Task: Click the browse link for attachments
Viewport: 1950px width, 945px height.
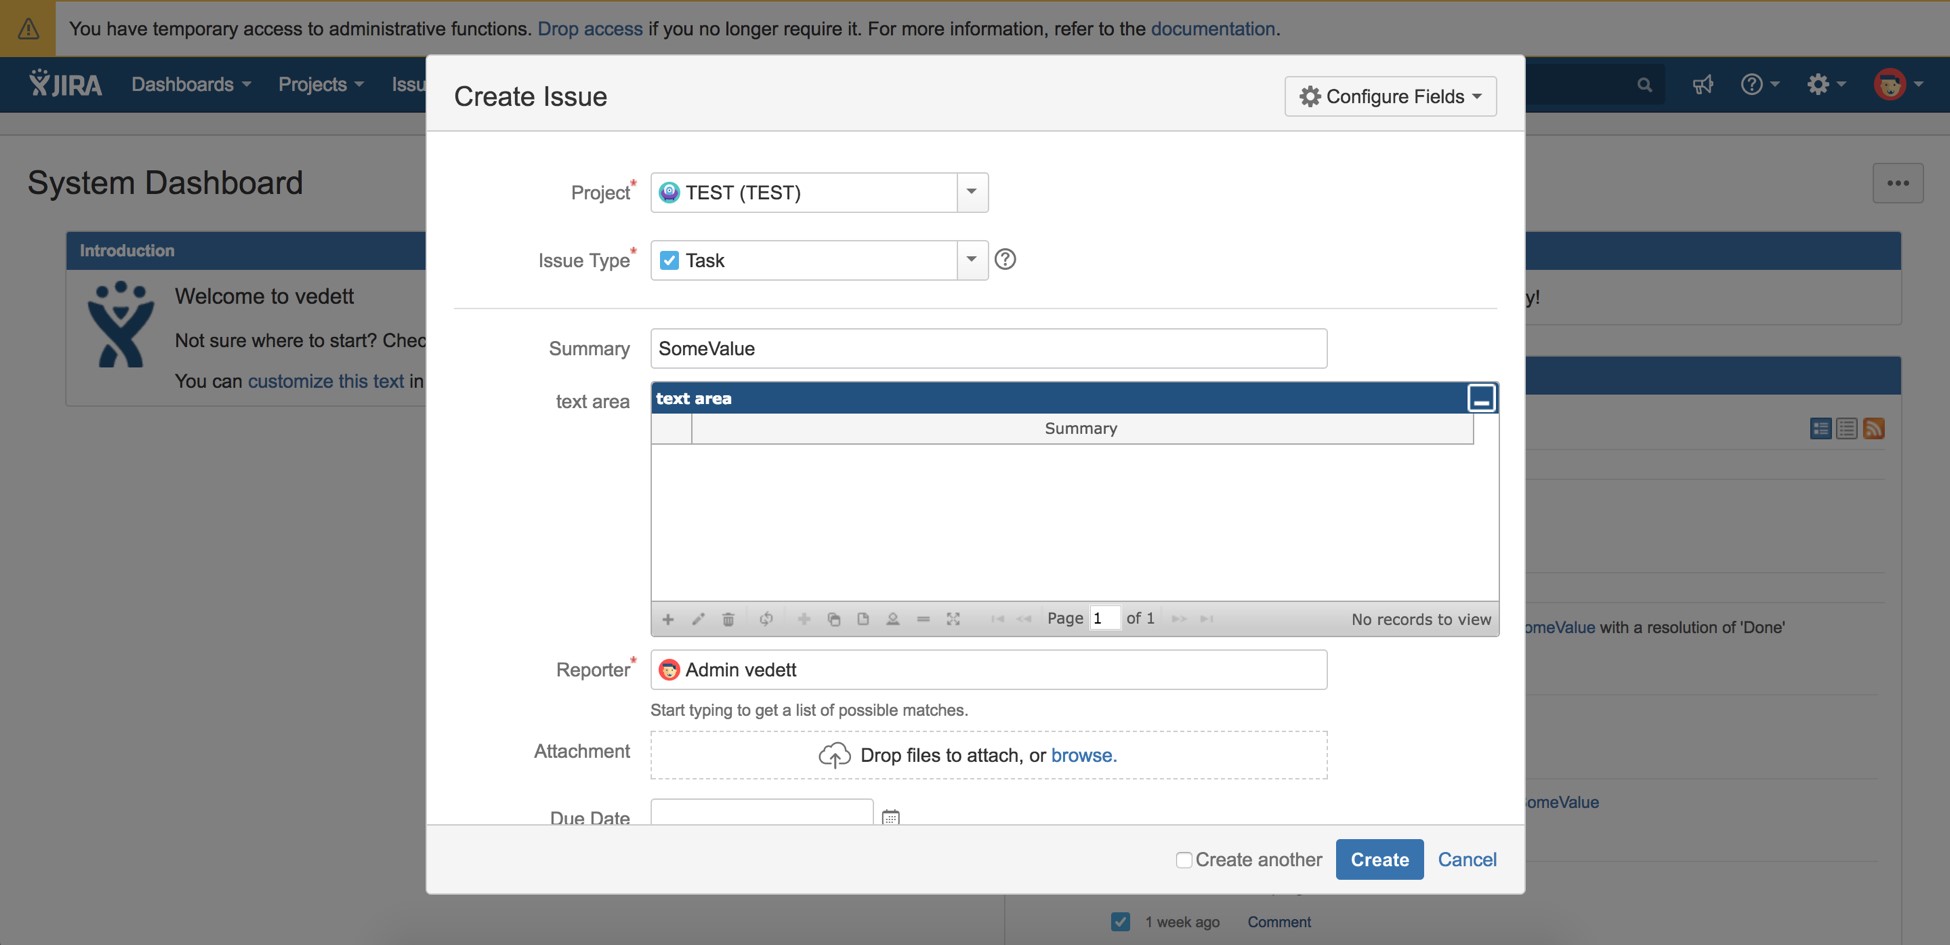Action: point(1083,755)
